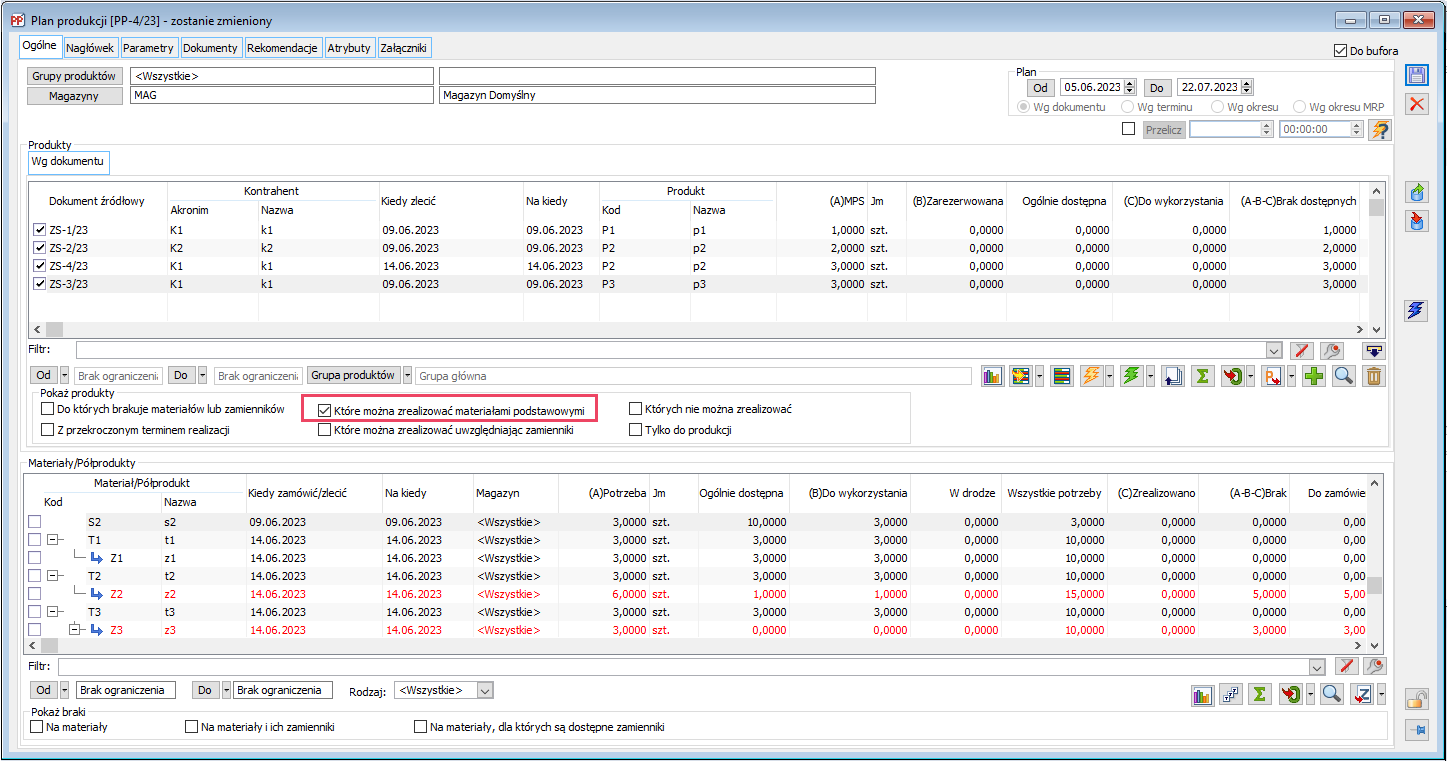
Task: Click the orange P document icon
Action: coord(1273,376)
